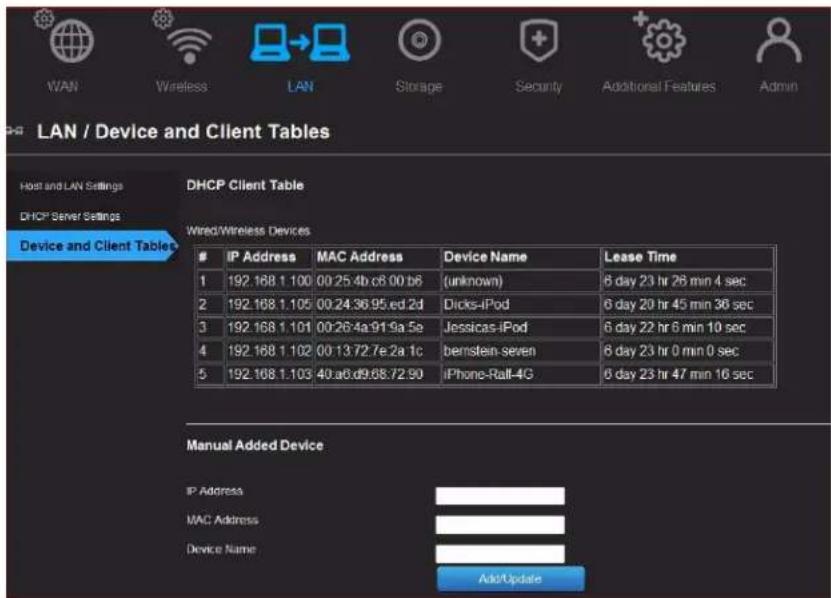Open the Wireless signal icon
This screenshot has width=831, height=598.
[x=189, y=45]
